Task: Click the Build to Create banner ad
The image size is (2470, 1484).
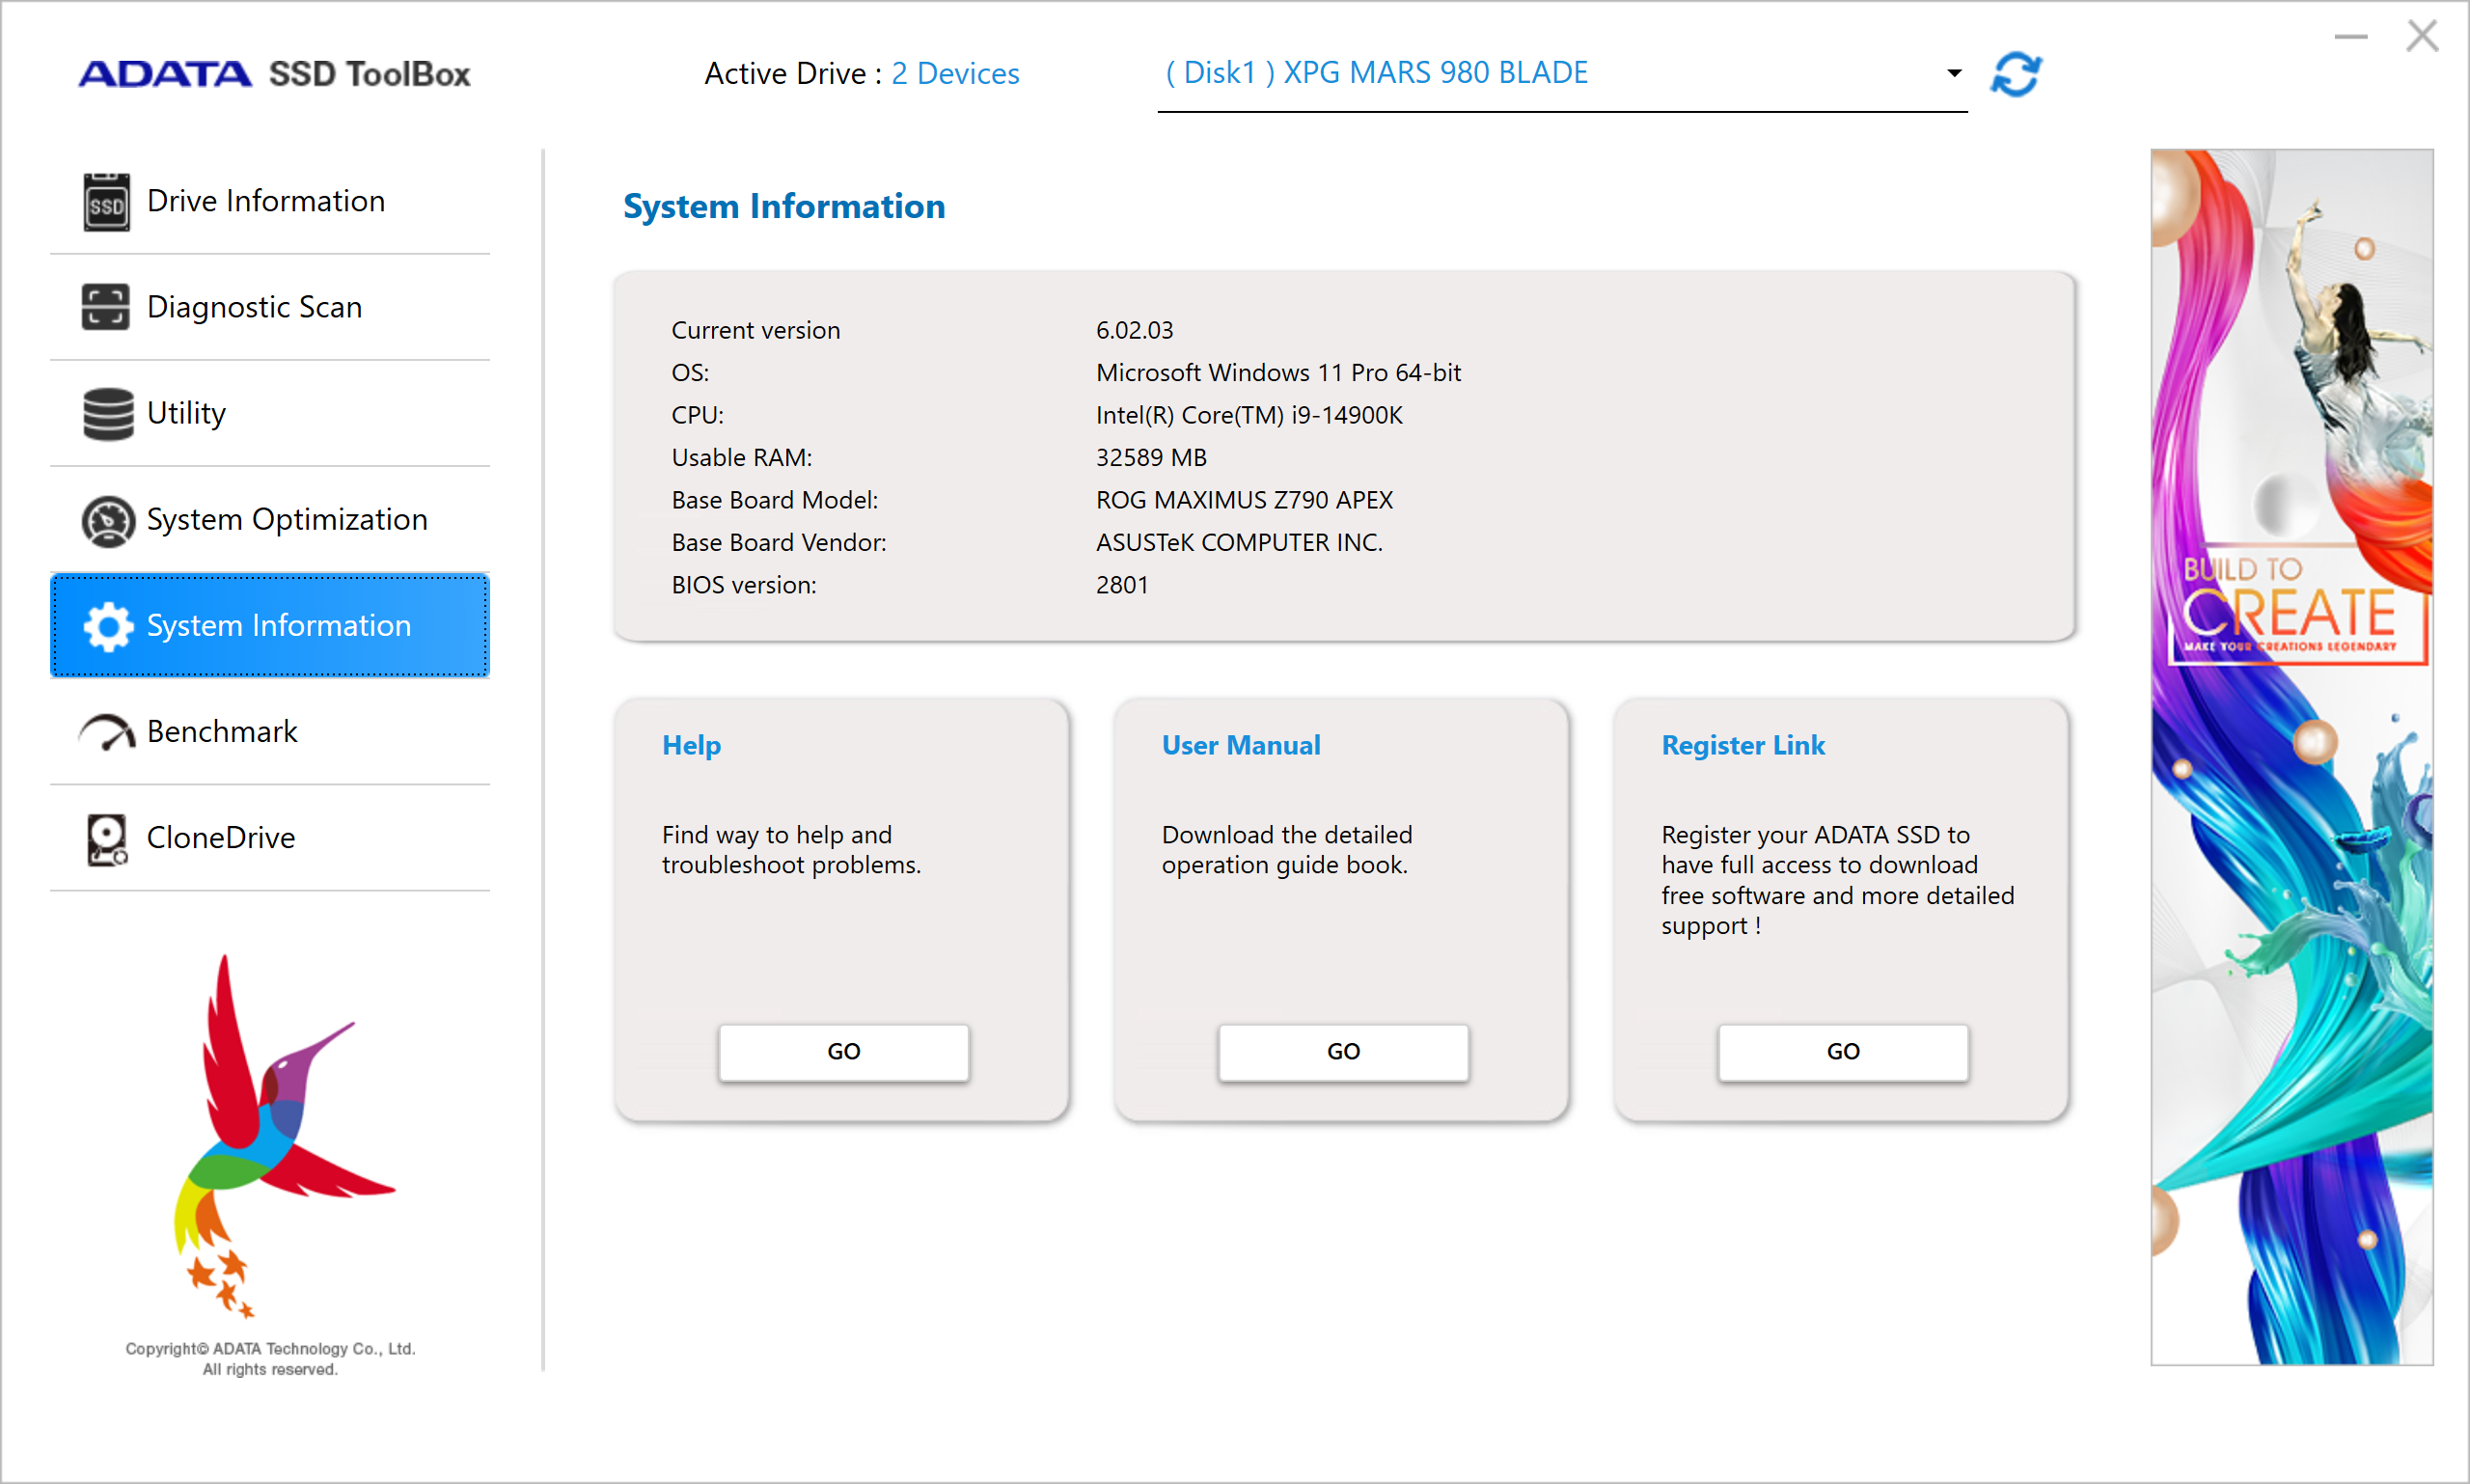Action: coord(2291,757)
